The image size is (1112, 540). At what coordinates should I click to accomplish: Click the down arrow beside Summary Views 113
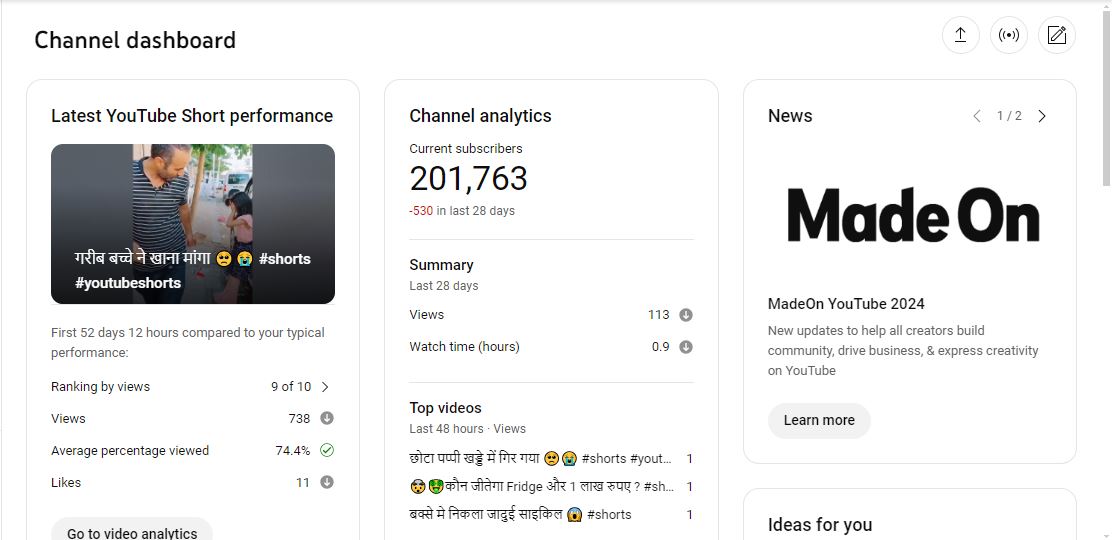click(686, 315)
